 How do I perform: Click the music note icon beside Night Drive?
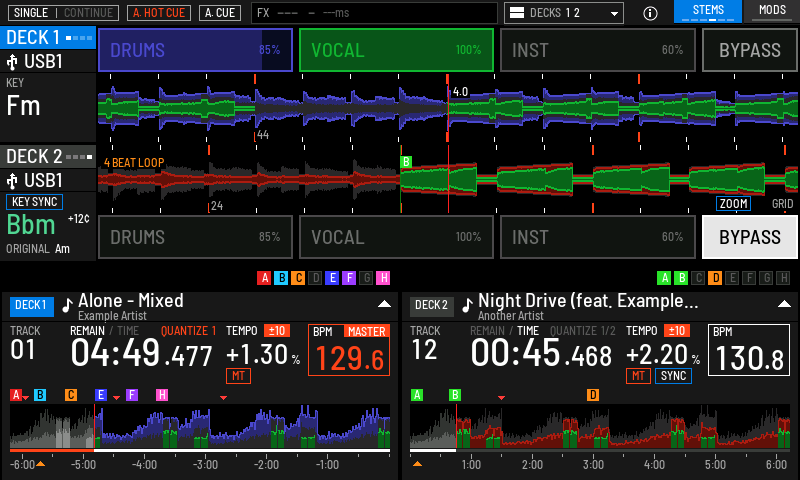[467, 305]
